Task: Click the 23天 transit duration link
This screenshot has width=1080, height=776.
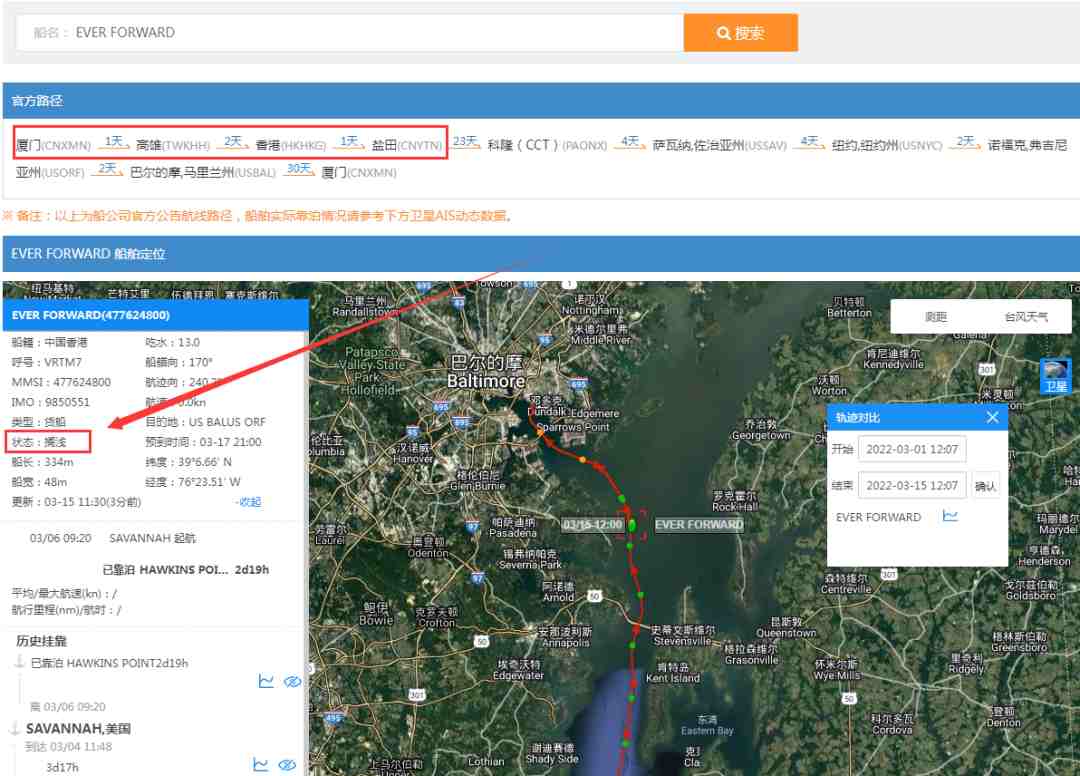Action: click(x=465, y=141)
